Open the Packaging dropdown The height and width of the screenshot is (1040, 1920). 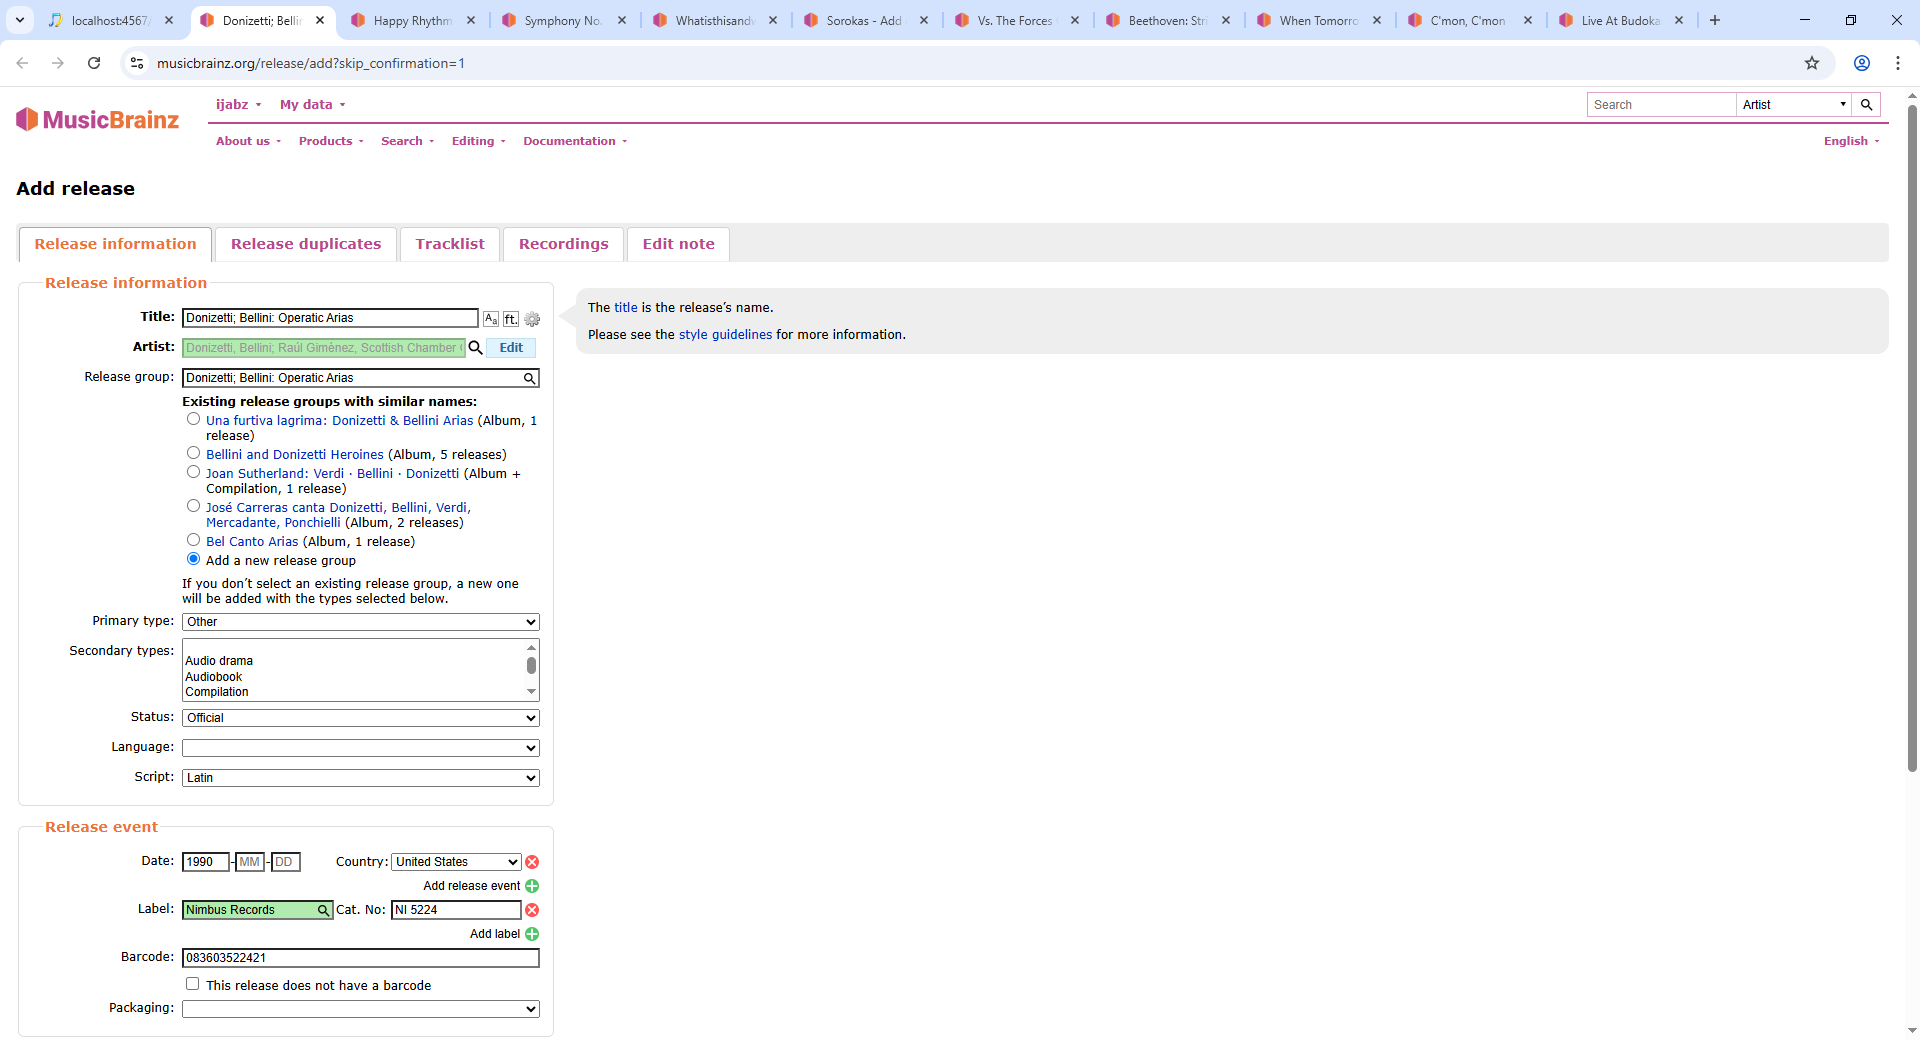point(361,1009)
